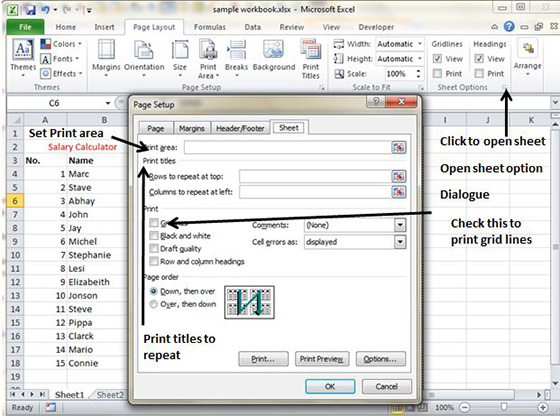Click the Print... button
Screen dimensions: 560x416
[263, 359]
